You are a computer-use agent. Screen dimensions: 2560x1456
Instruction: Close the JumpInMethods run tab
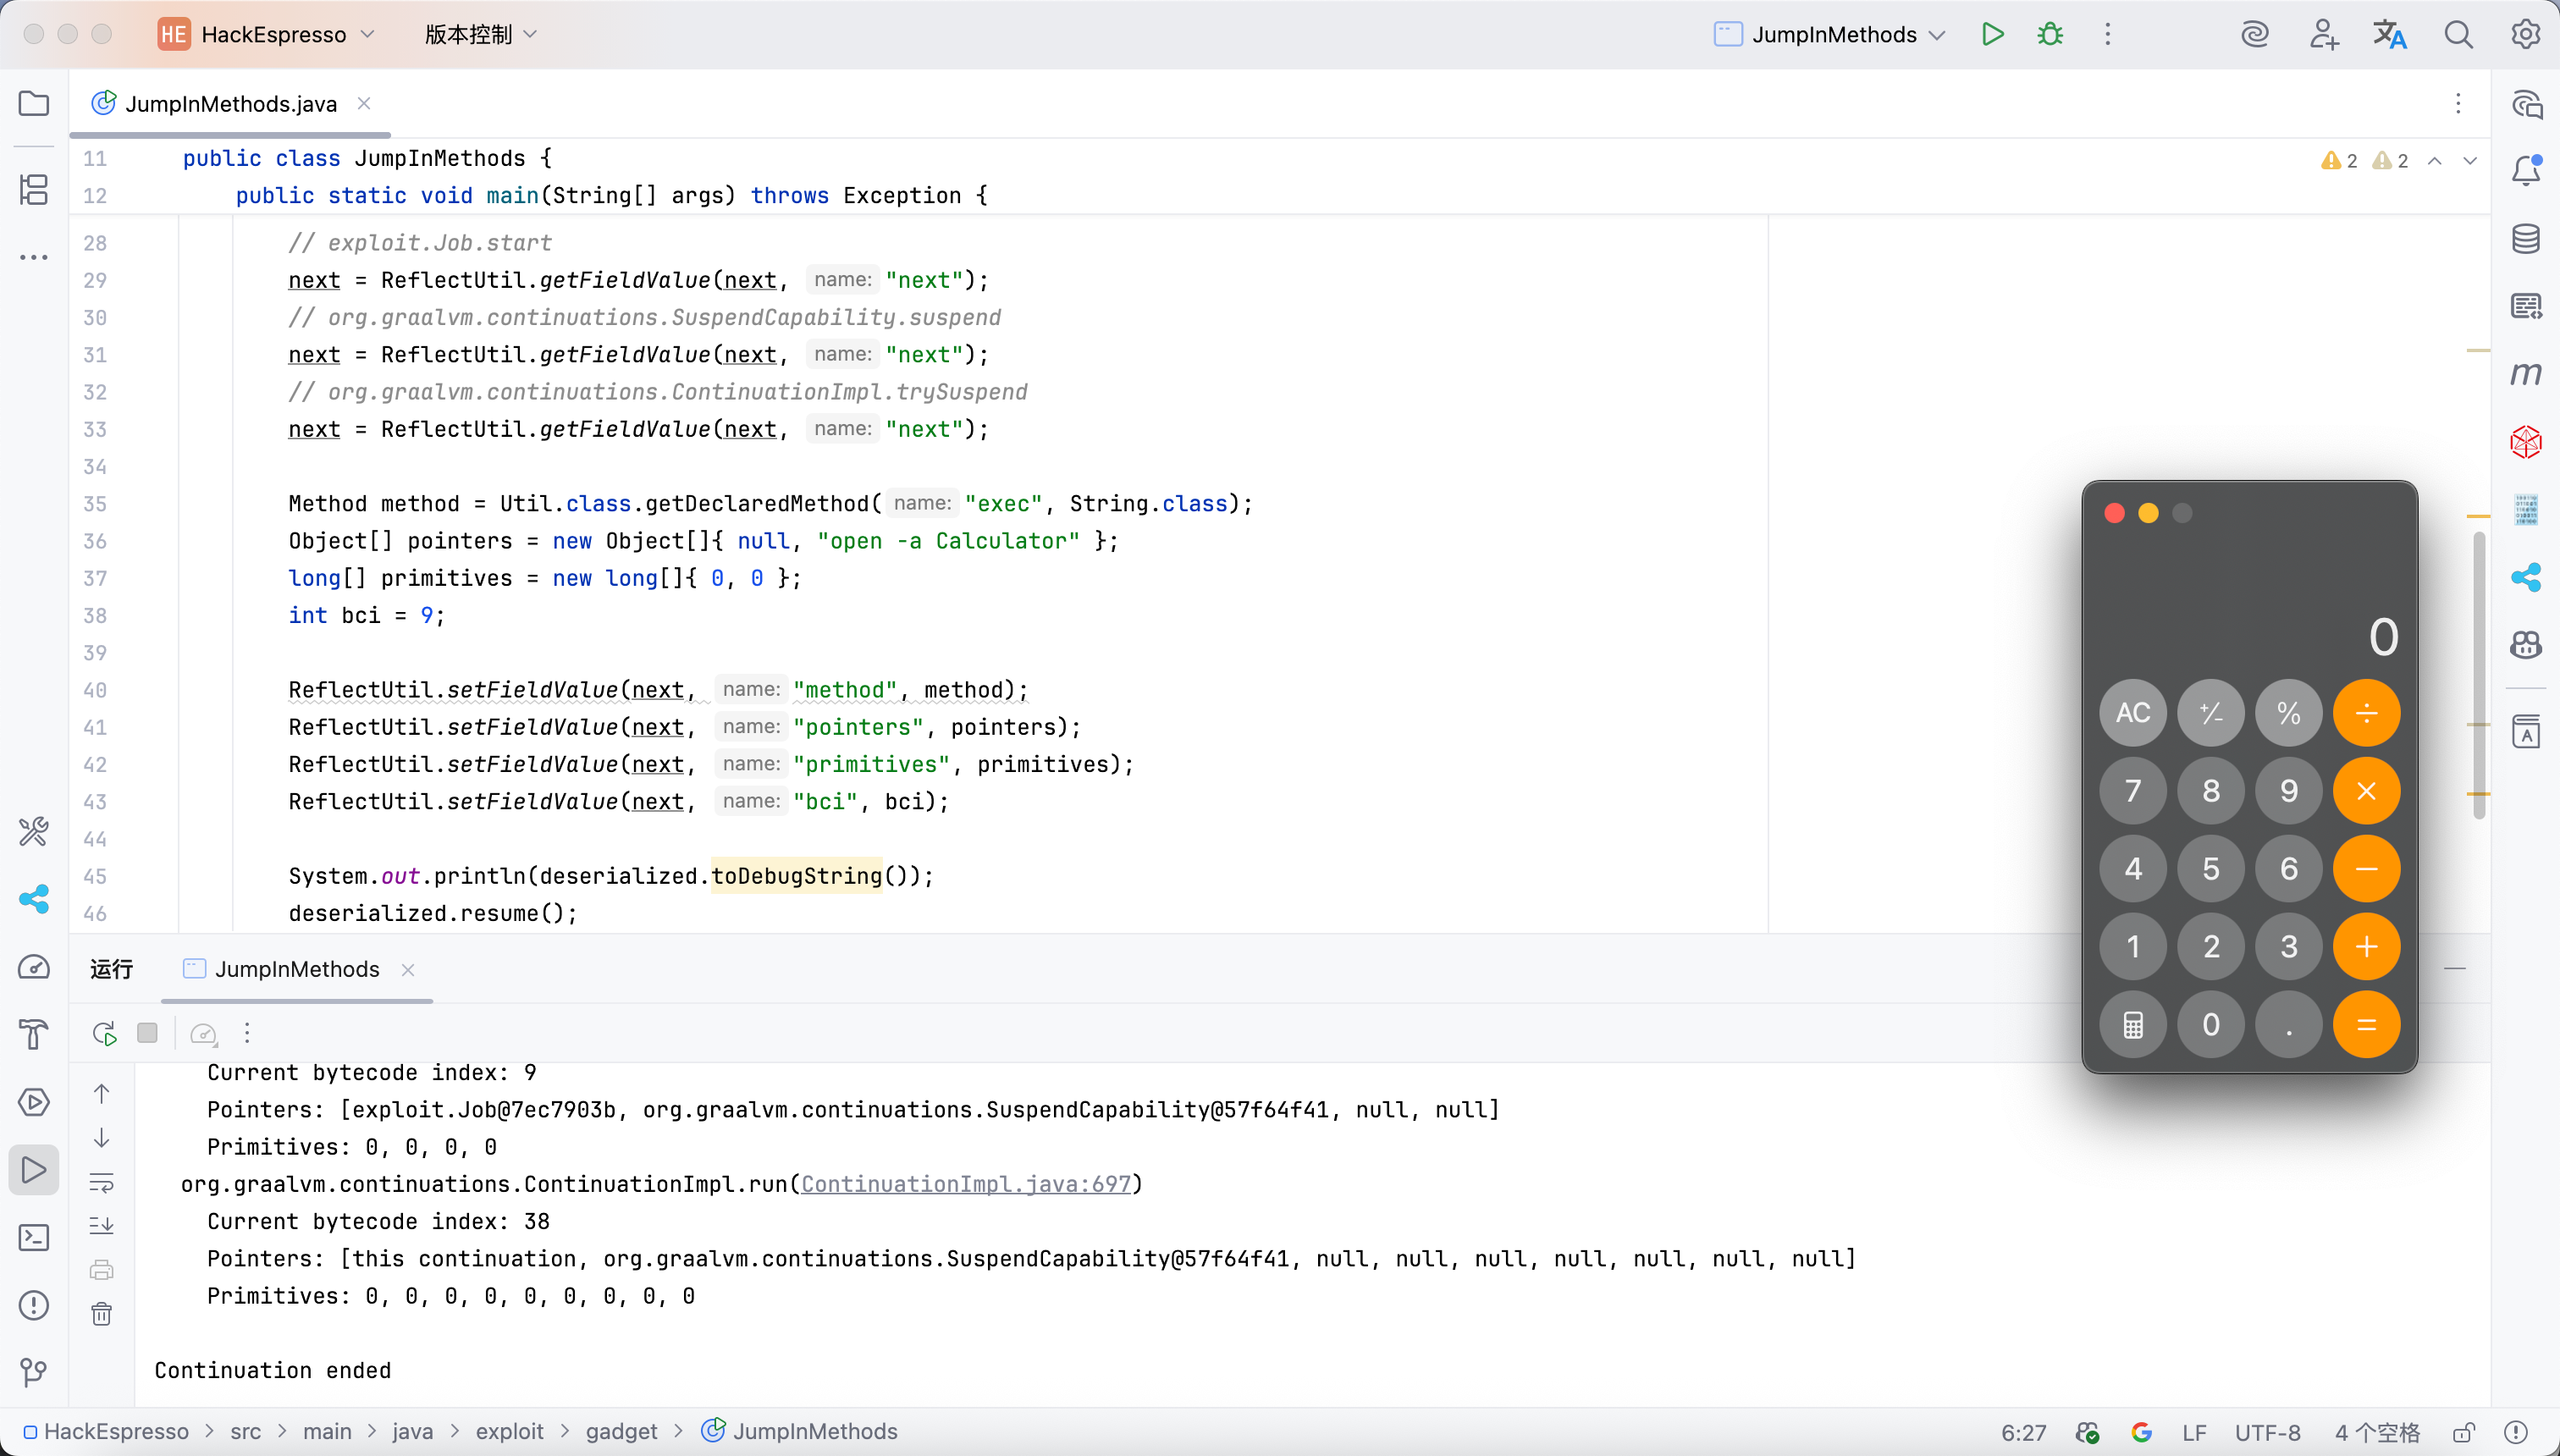408,969
